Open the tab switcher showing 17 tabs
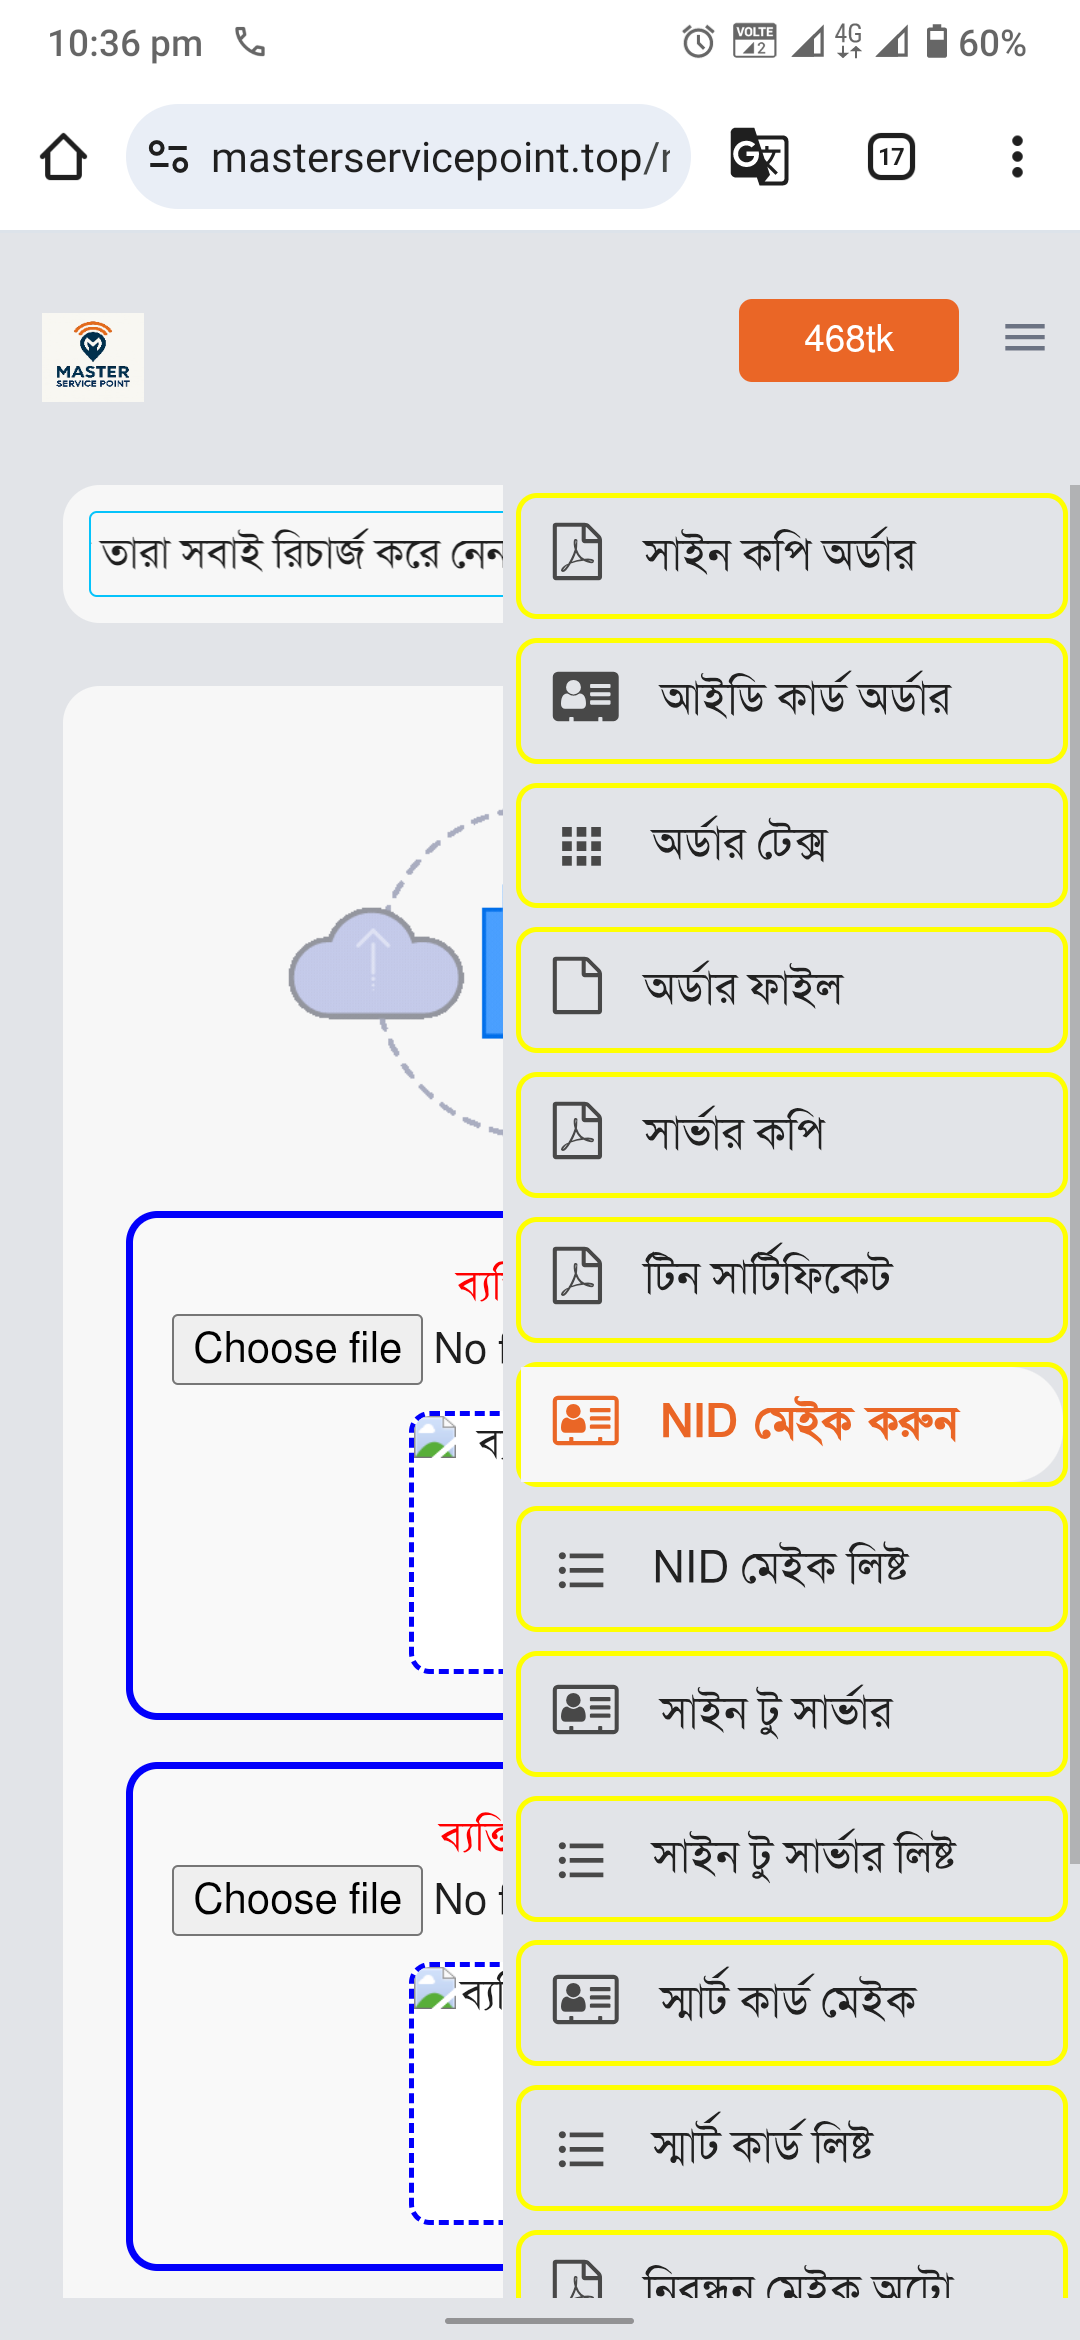This screenshot has width=1080, height=2340. point(891,157)
